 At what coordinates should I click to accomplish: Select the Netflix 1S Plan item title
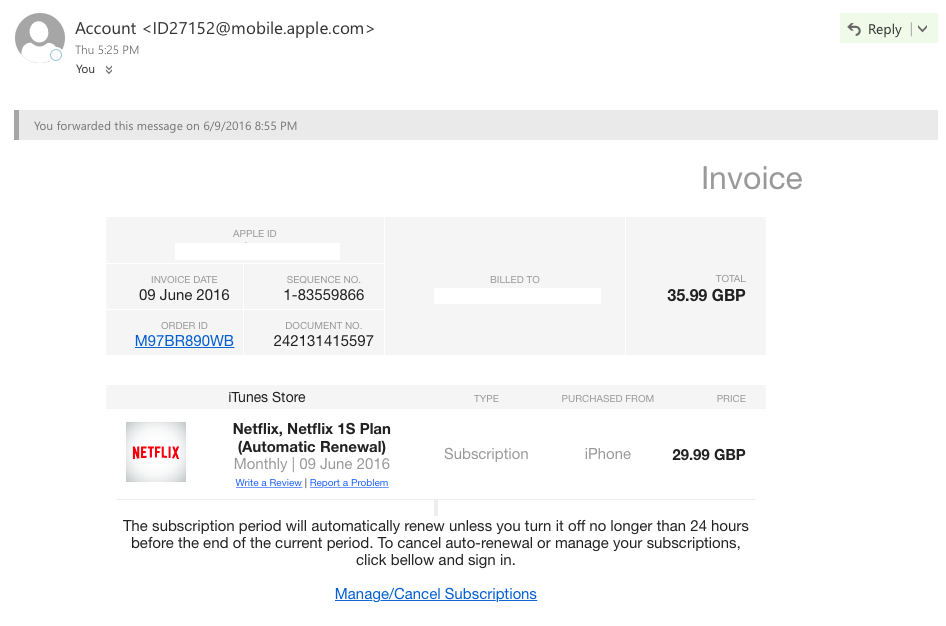[312, 438]
